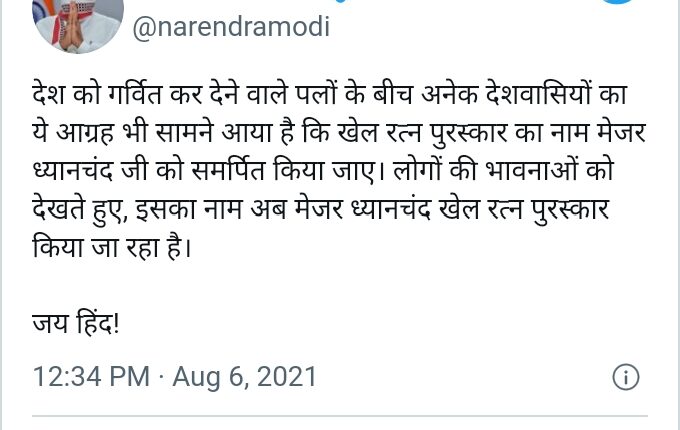Click the Aug 6, 2021 date
The image size is (680, 430).
pos(245,377)
